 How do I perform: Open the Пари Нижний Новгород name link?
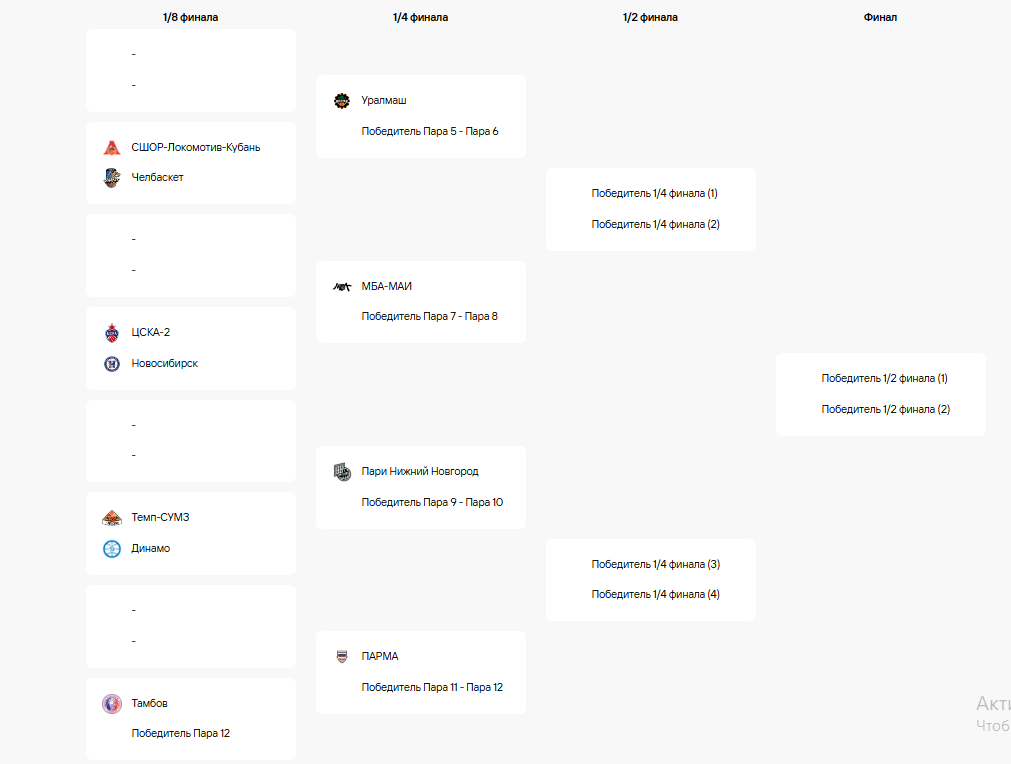(420, 472)
